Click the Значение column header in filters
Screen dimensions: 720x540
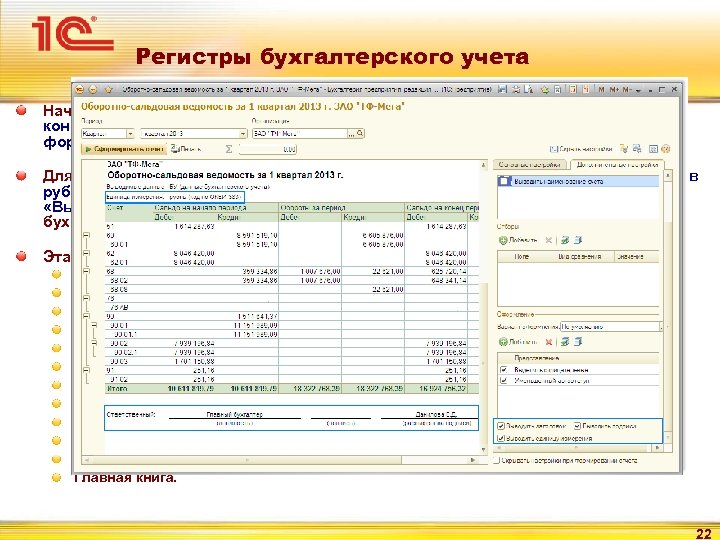coord(636,257)
